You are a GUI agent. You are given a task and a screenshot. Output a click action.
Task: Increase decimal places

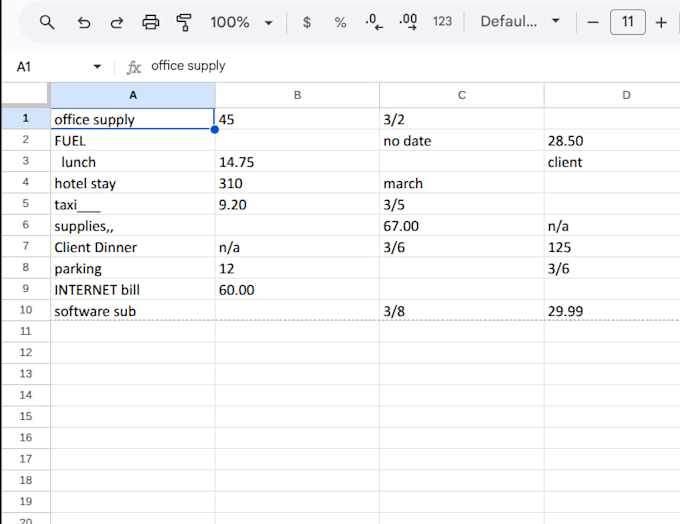(408, 22)
